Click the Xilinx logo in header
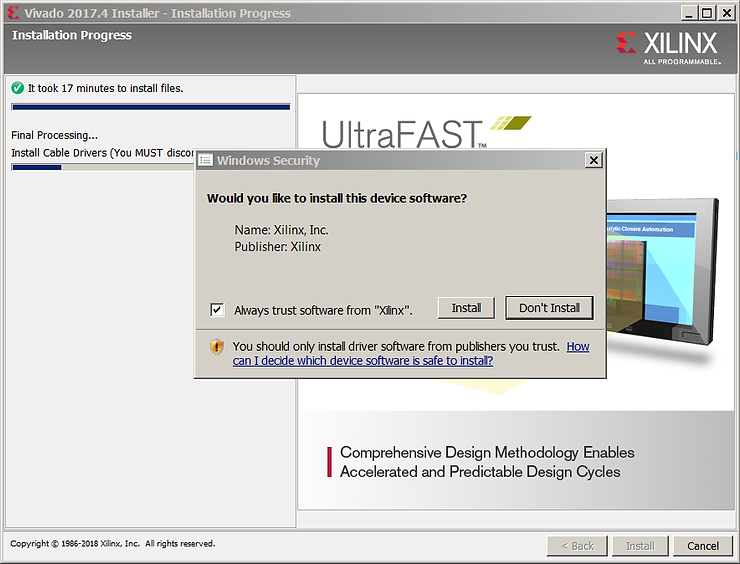Image resolution: width=740 pixels, height=564 pixels. point(668,48)
